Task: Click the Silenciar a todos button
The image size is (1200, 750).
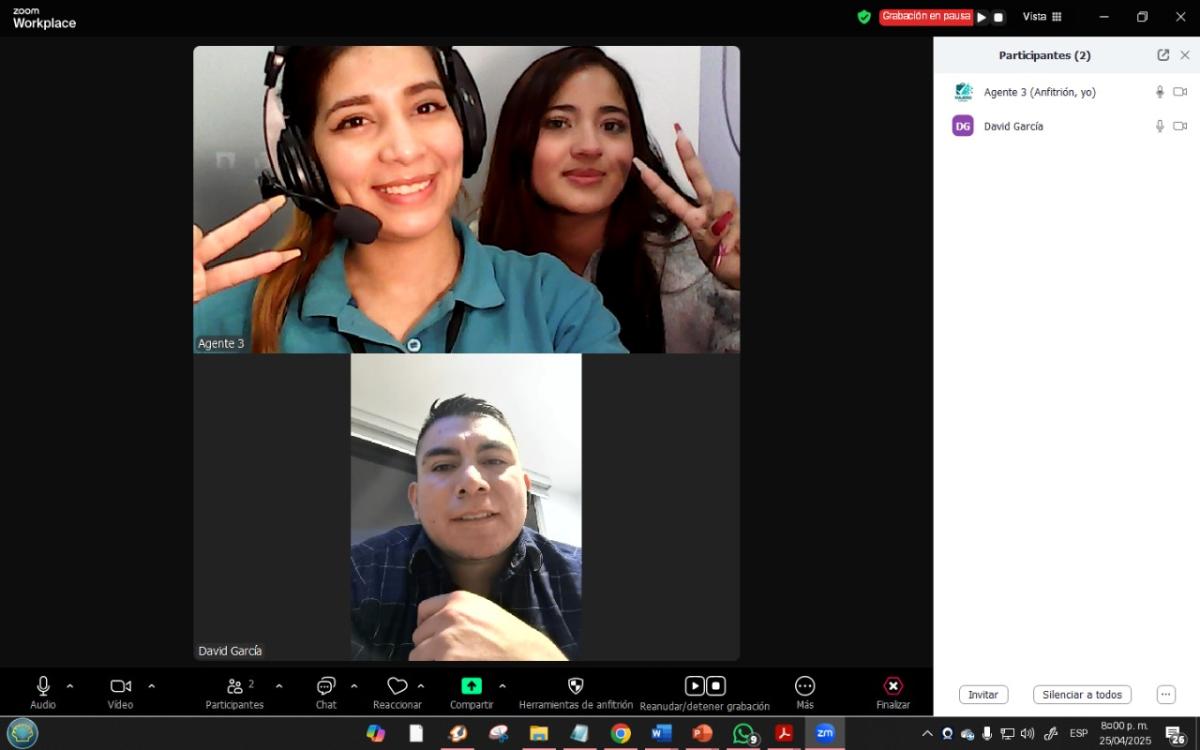Action: pos(1082,695)
